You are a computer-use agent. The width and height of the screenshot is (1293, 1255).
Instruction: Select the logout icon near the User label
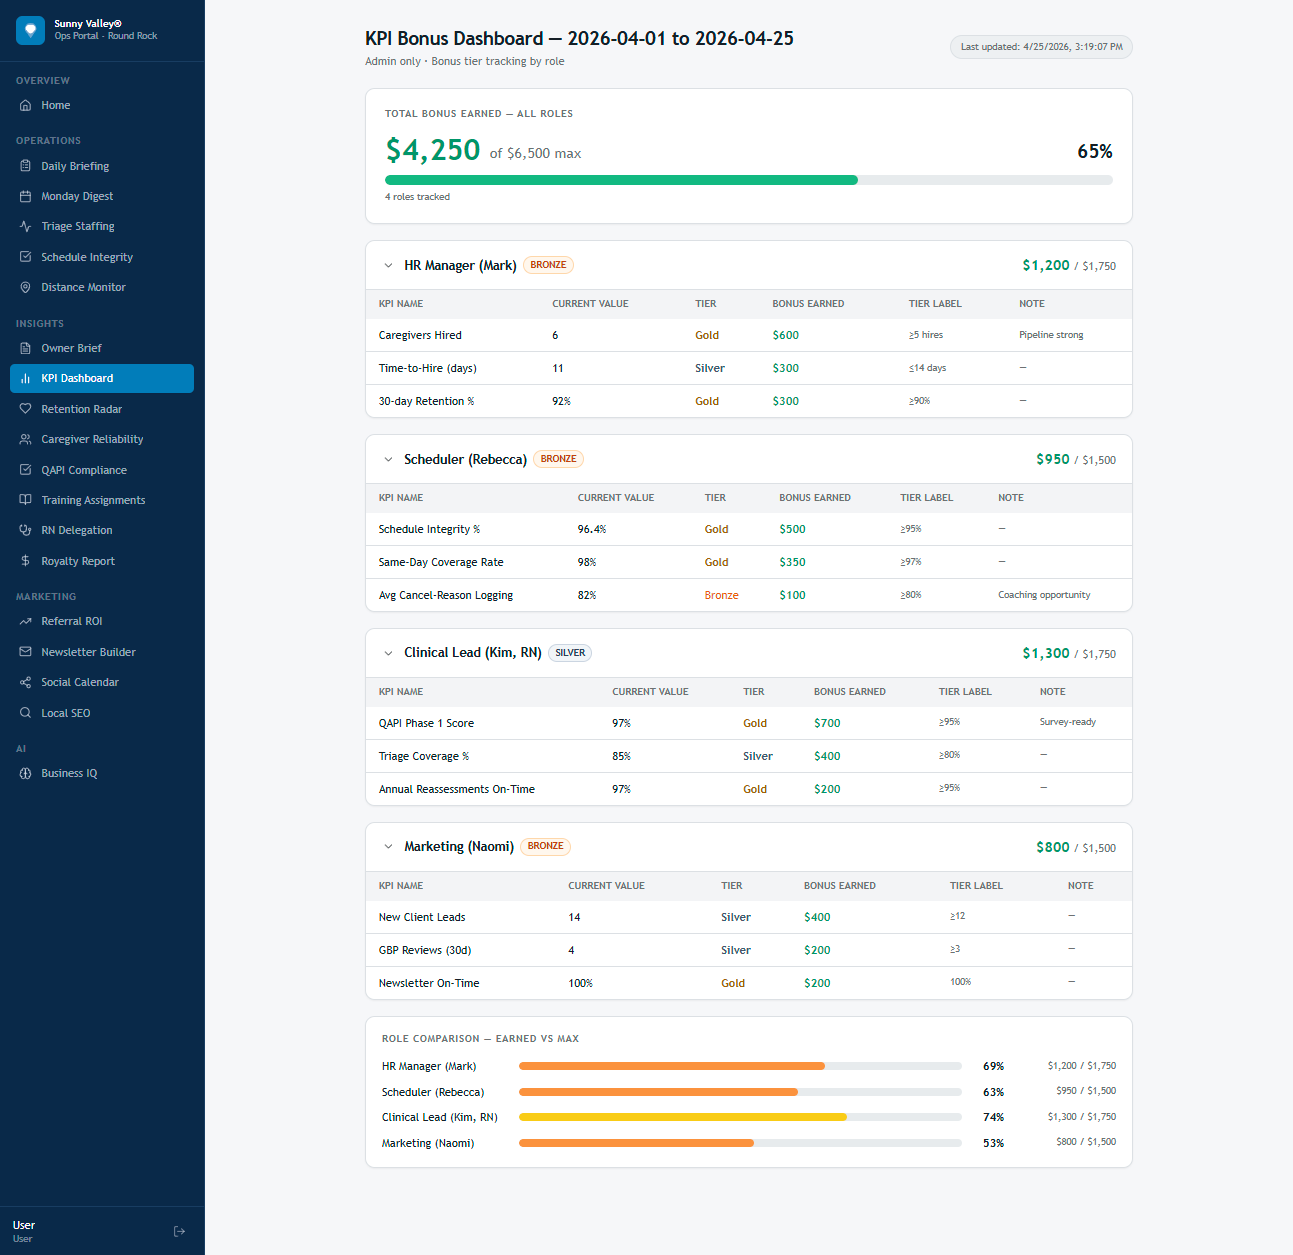[180, 1231]
